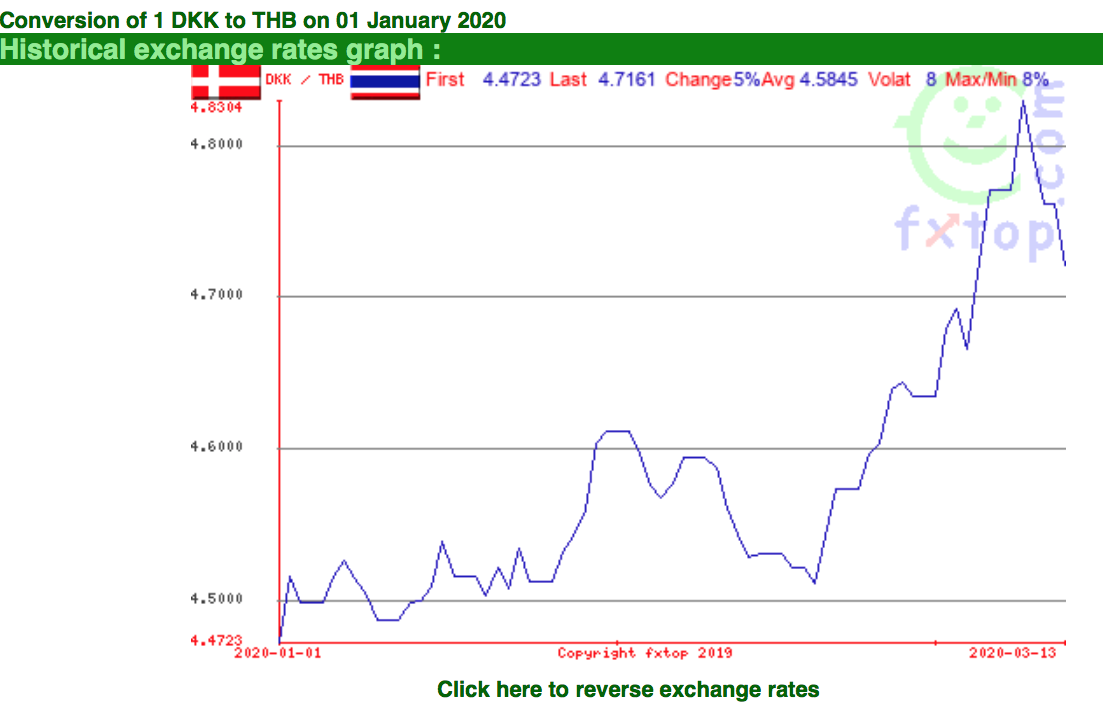
Task: Click the Thailand flag icon
Action: [385, 82]
